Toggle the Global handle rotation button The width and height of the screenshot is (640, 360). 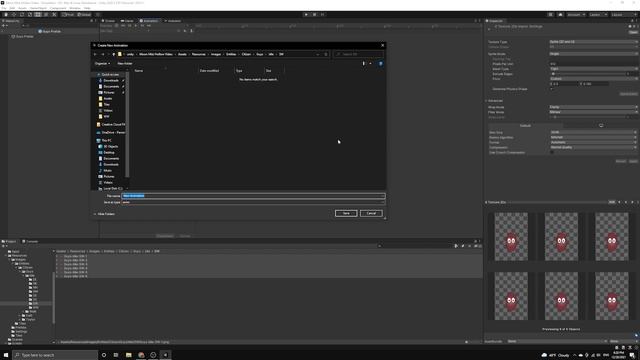(x=84, y=14)
